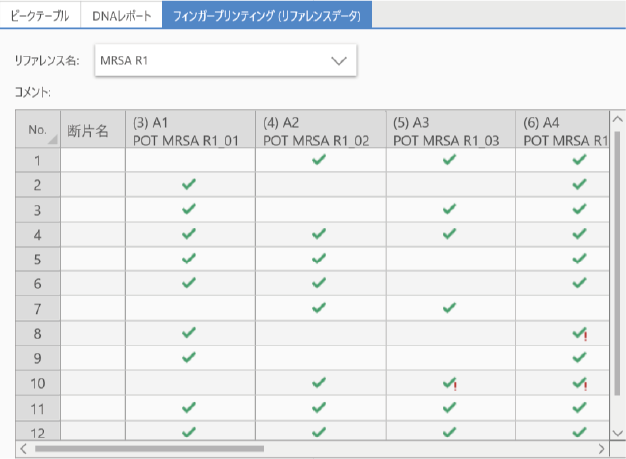Image resolution: width=626 pixels, height=459 pixels.
Task: Click the horizontal scrollbar thumb
Action: (149, 449)
